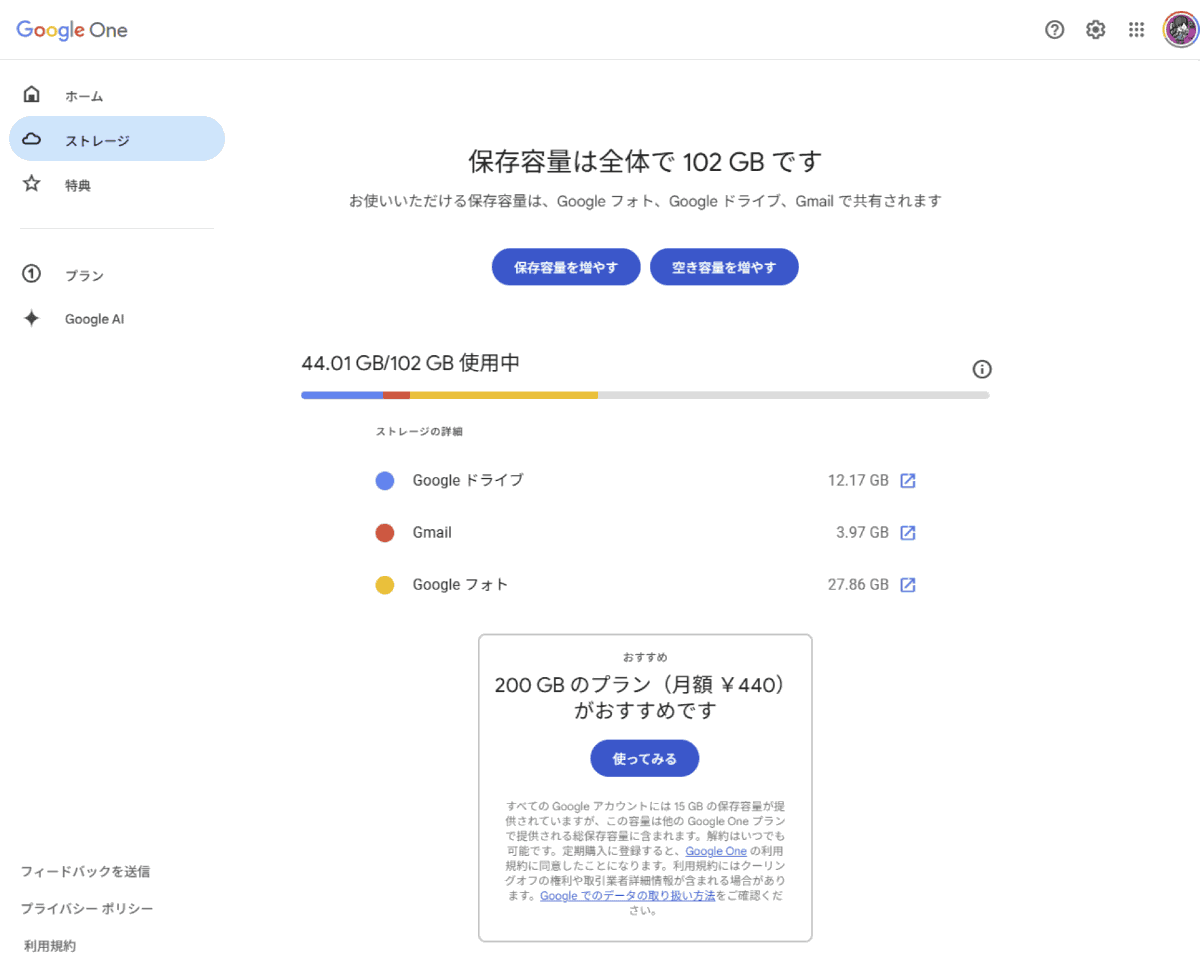Click the 12.17 GB value
Screen dimensions: 1200x978
858,480
